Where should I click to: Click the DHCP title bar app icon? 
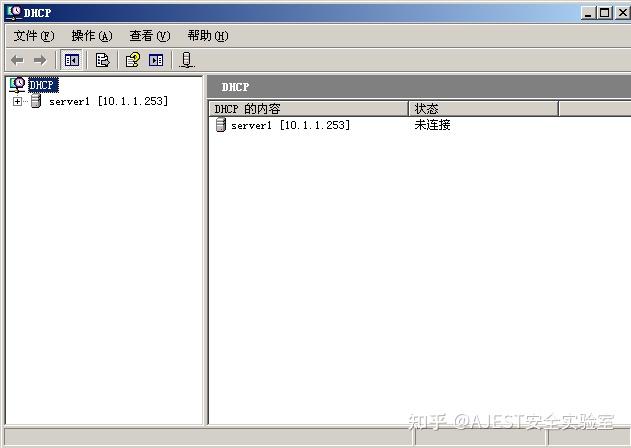pyautogui.click(x=14, y=13)
